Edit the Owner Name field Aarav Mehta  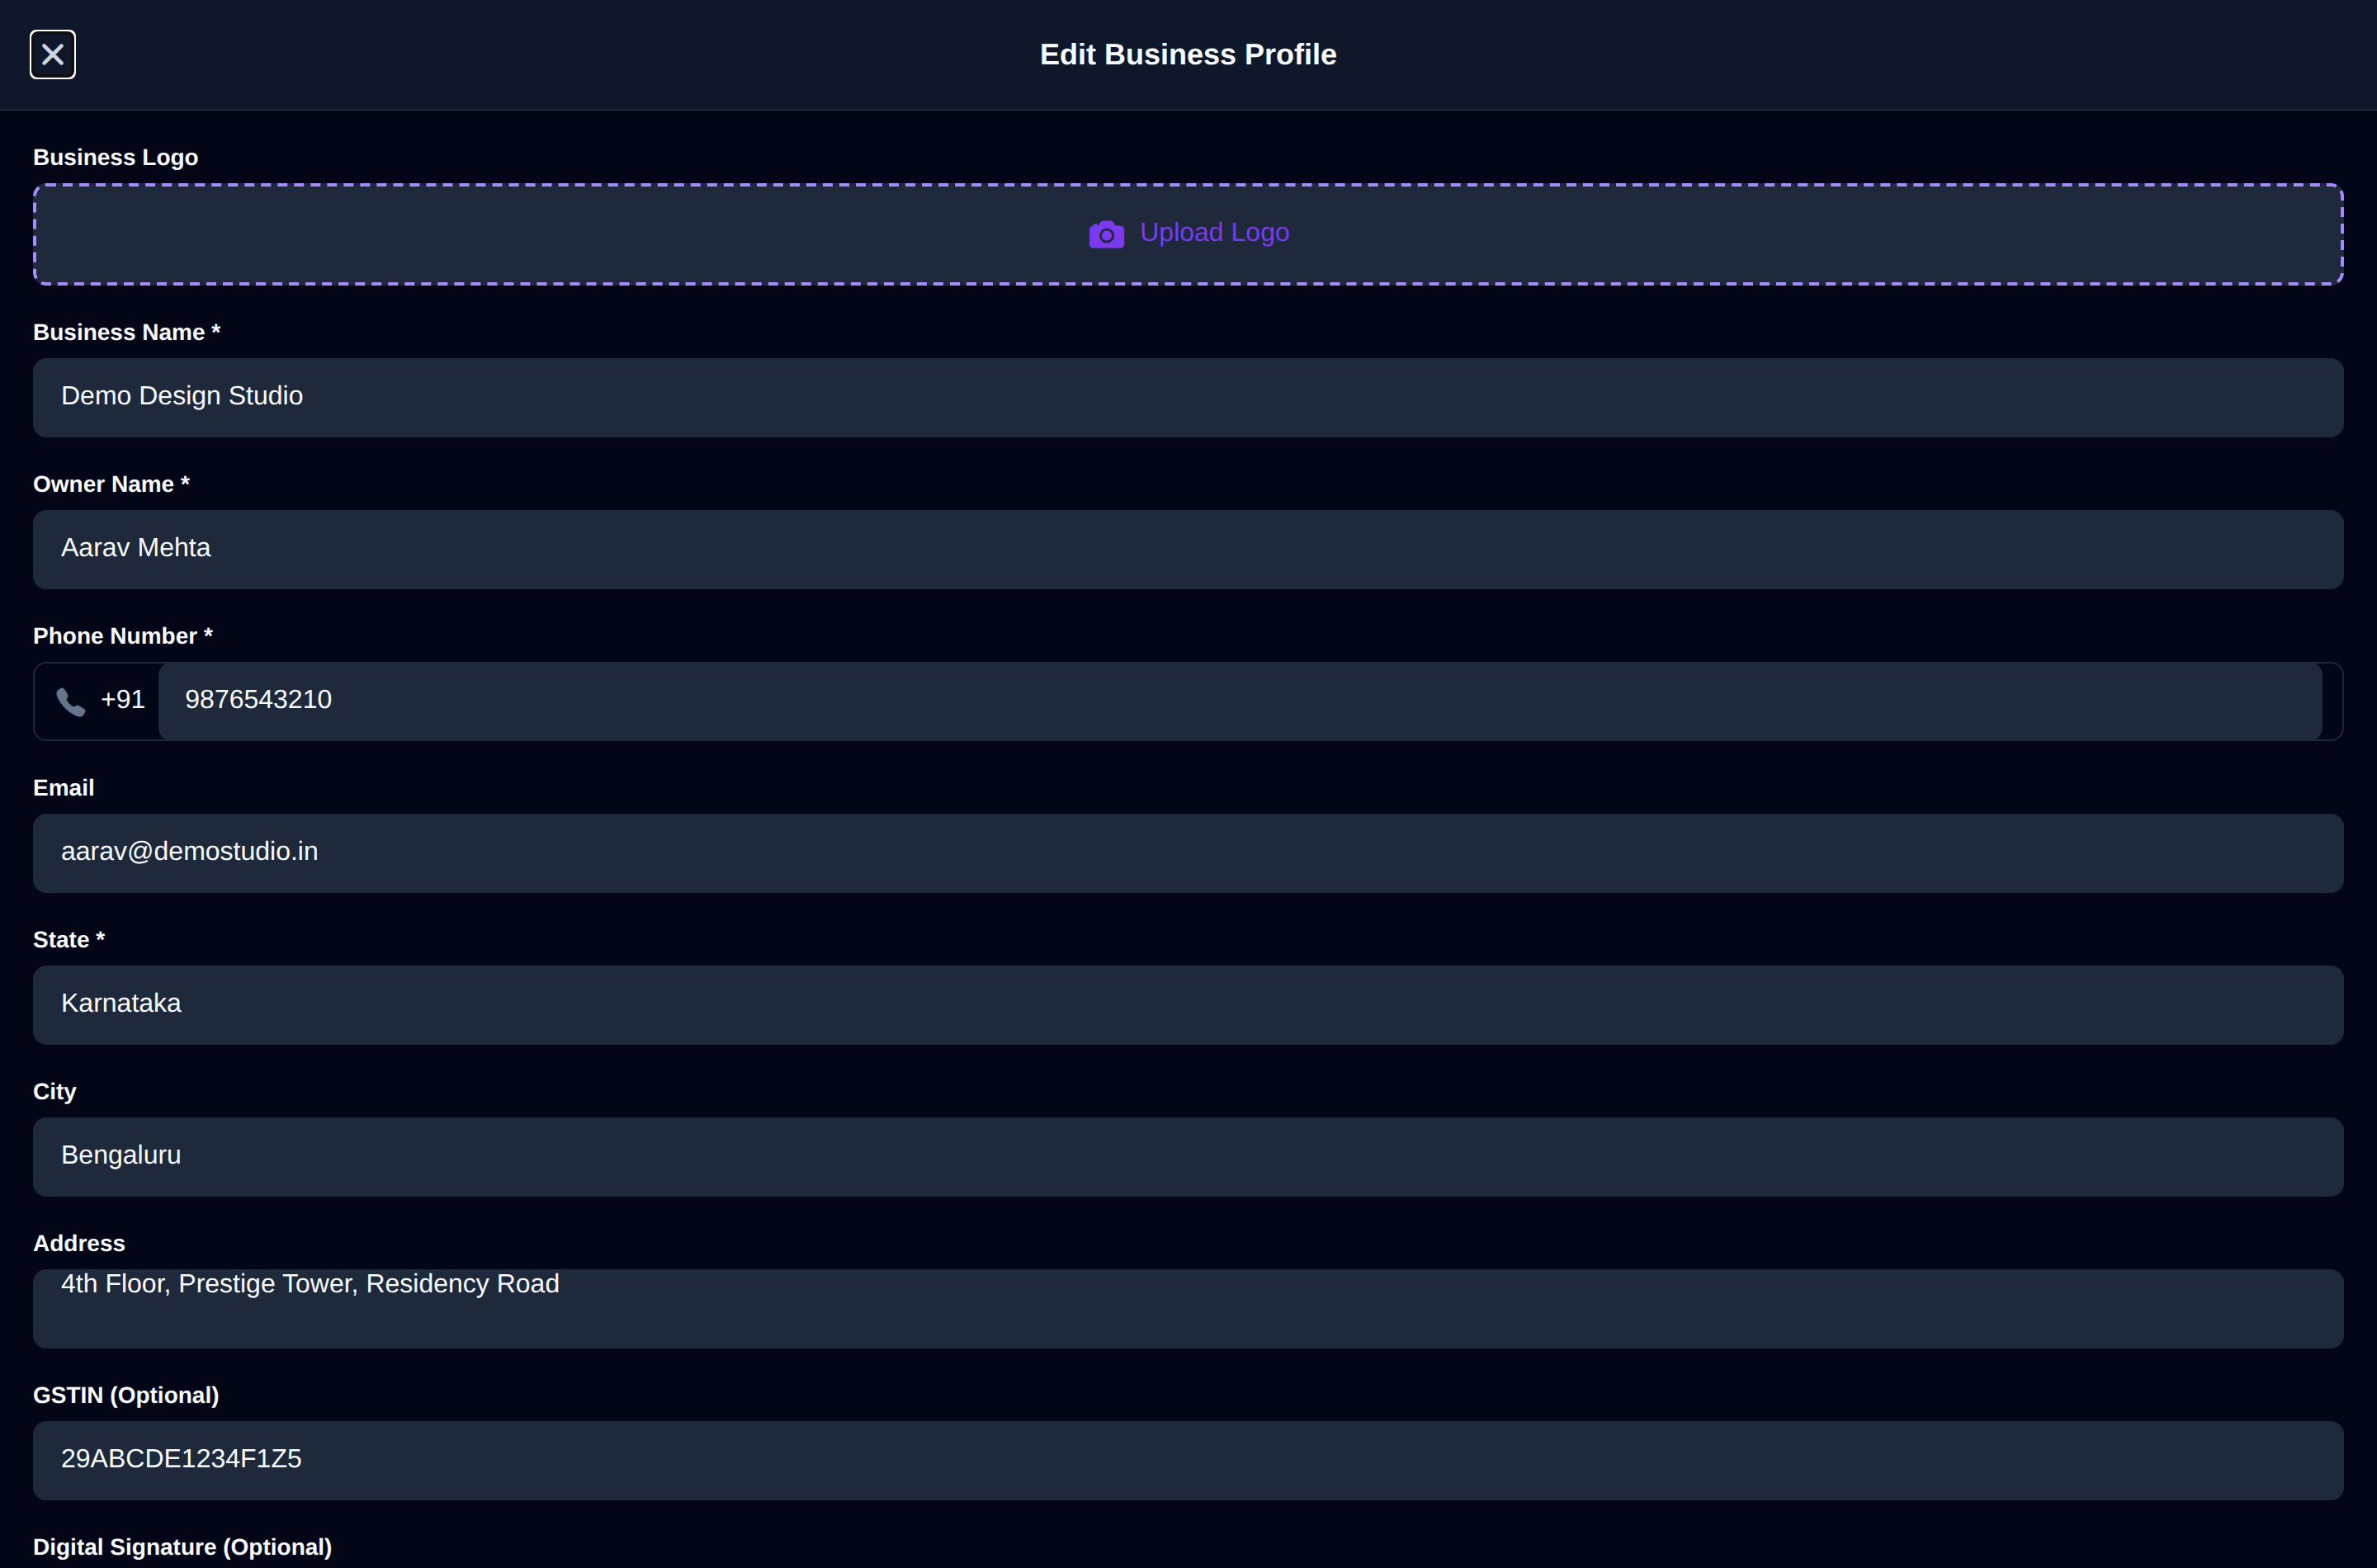click(x=1188, y=550)
